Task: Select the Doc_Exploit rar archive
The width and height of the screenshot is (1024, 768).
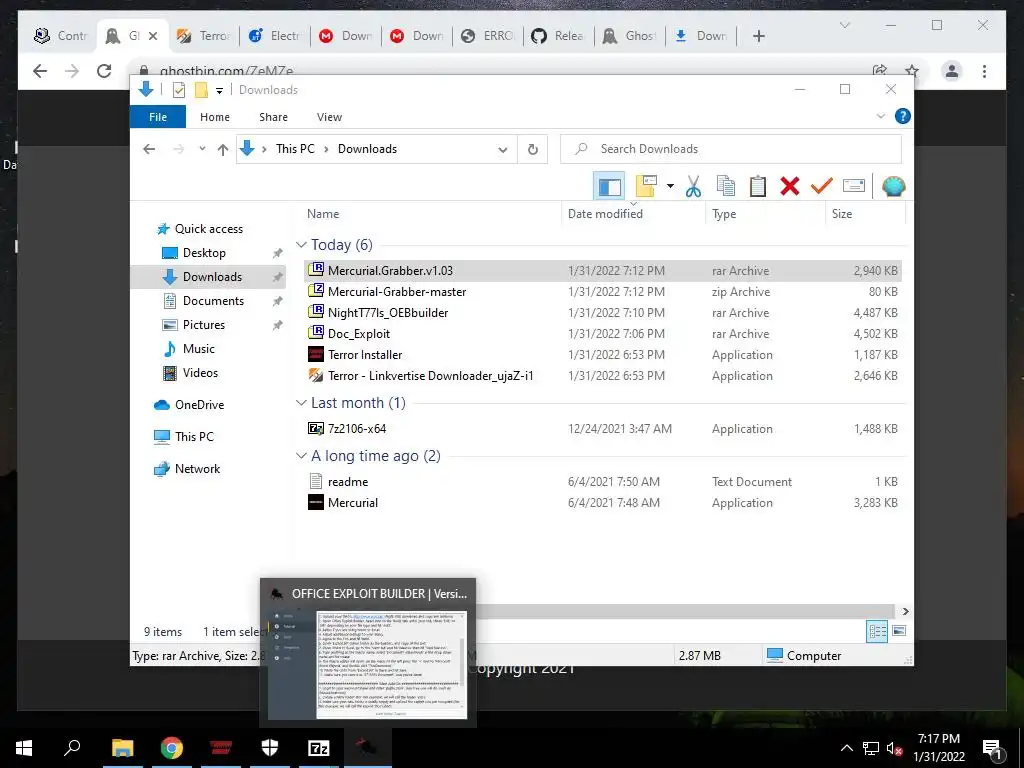Action: (603, 334)
